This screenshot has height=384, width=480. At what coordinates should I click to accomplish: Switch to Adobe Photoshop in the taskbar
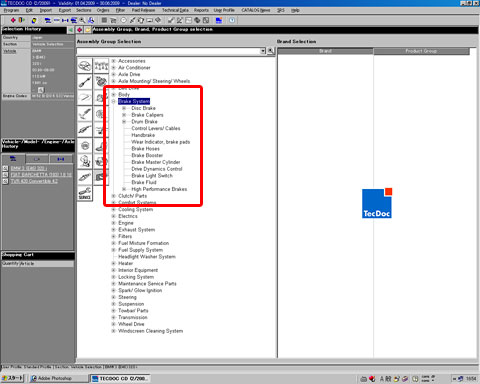[52, 378]
